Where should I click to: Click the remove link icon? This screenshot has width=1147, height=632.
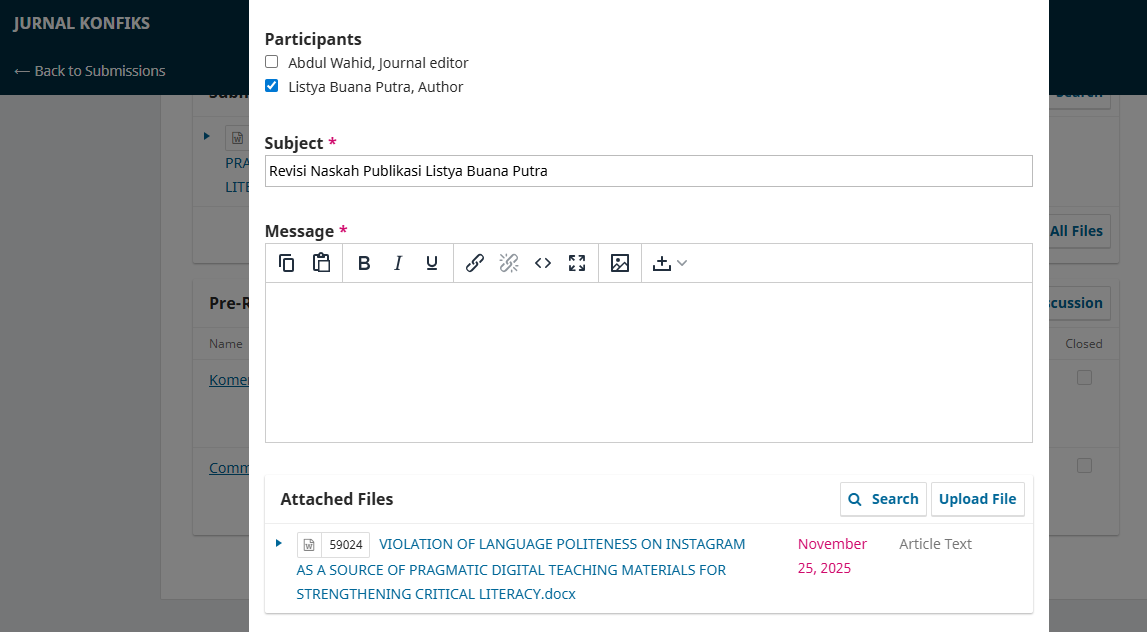509,263
